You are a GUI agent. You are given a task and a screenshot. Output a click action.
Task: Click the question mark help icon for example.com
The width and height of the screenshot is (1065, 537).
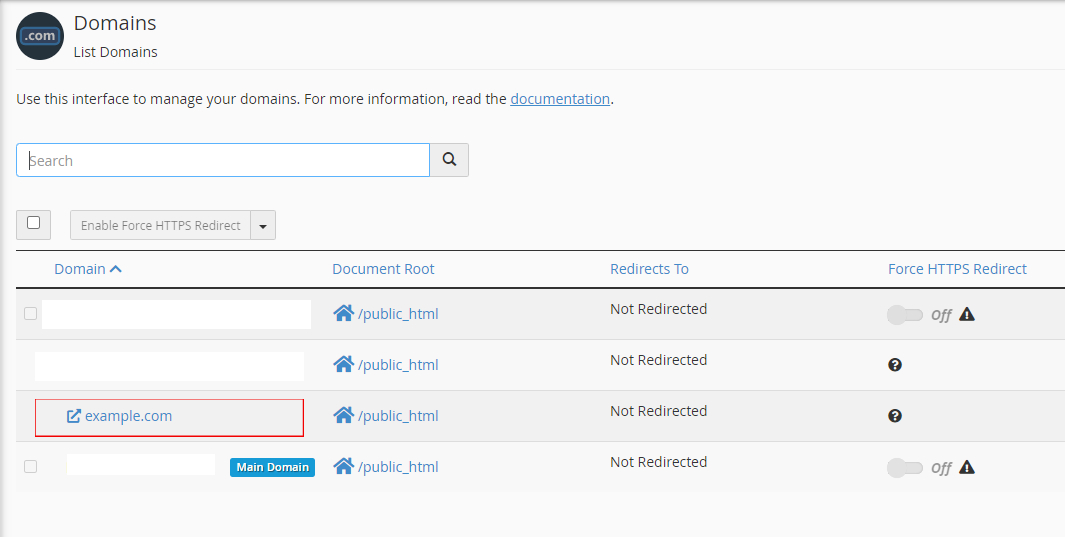tap(895, 415)
